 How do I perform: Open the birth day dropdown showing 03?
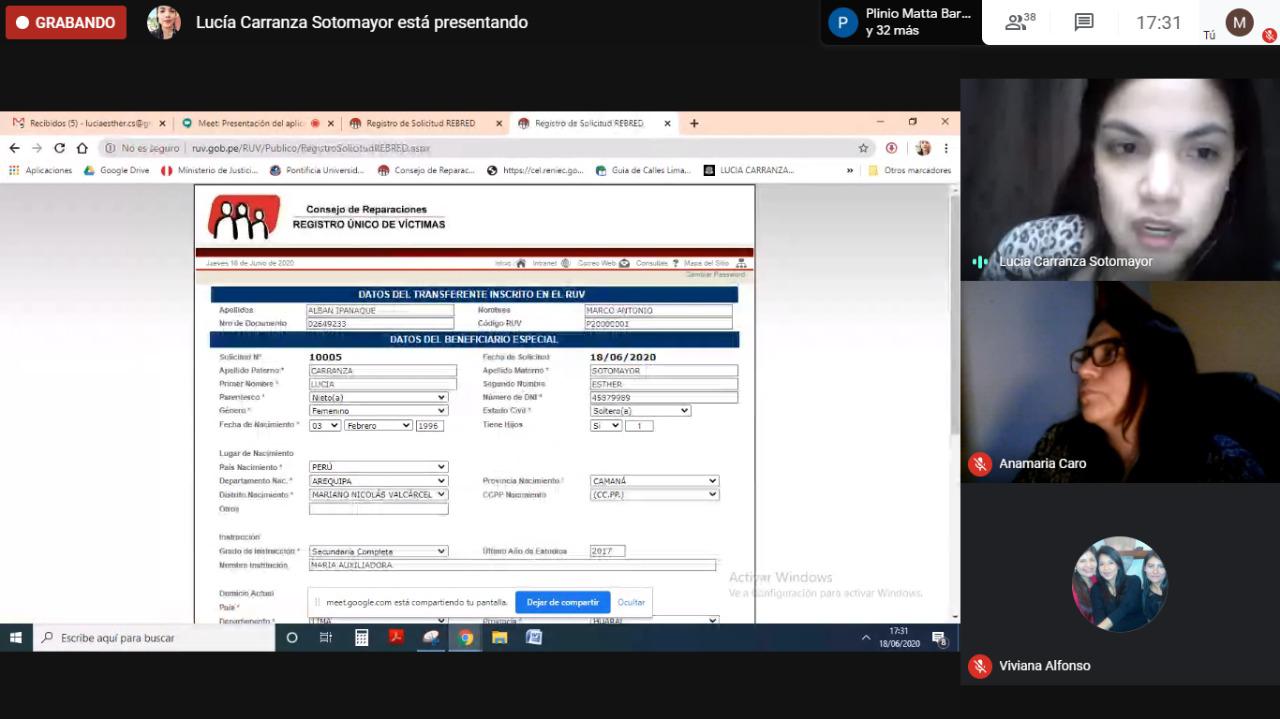coord(325,425)
